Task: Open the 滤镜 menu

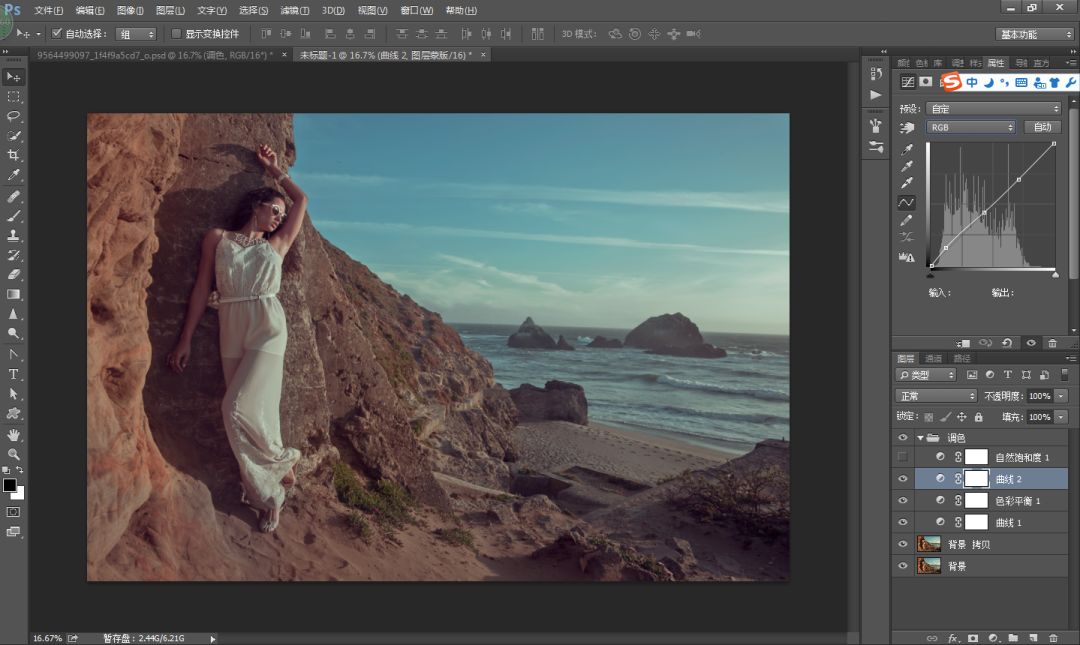Action: pyautogui.click(x=294, y=10)
